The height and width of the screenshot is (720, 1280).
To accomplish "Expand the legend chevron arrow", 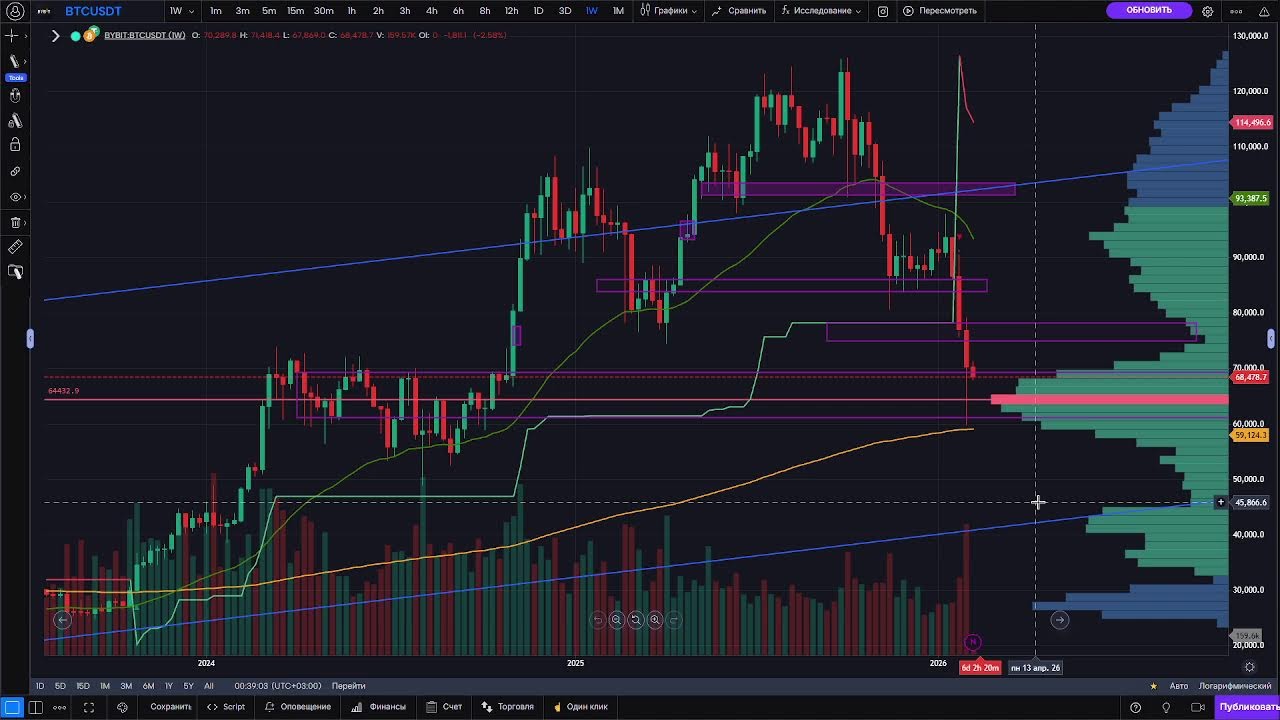I will click(55, 35).
